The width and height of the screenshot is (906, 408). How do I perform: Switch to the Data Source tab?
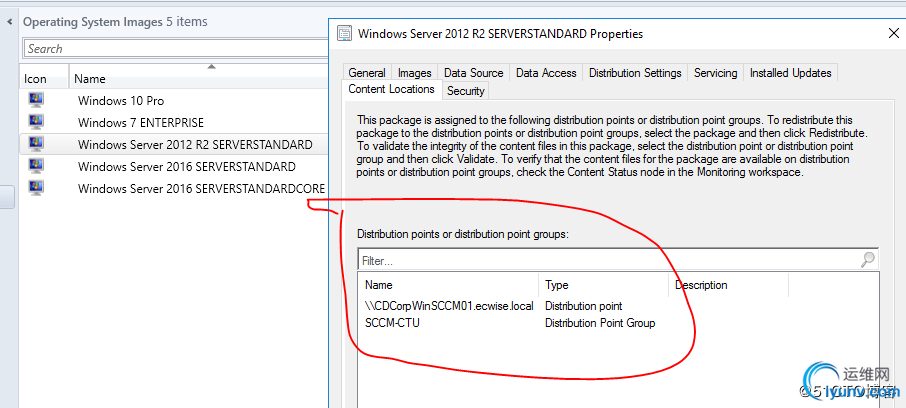click(473, 73)
